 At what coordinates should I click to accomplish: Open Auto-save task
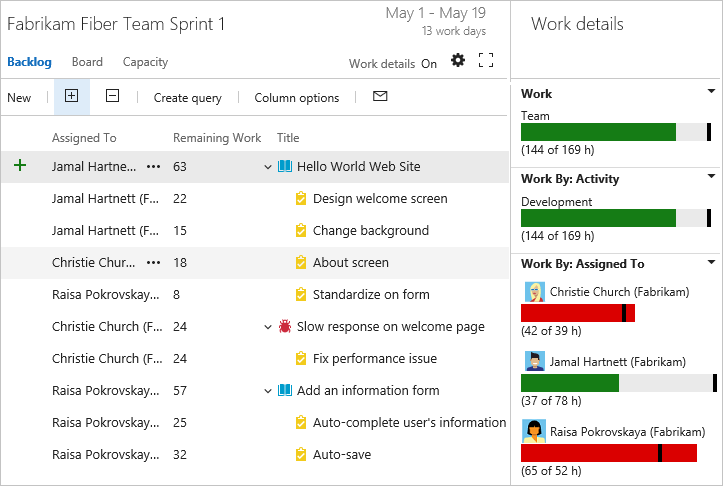[x=342, y=455]
